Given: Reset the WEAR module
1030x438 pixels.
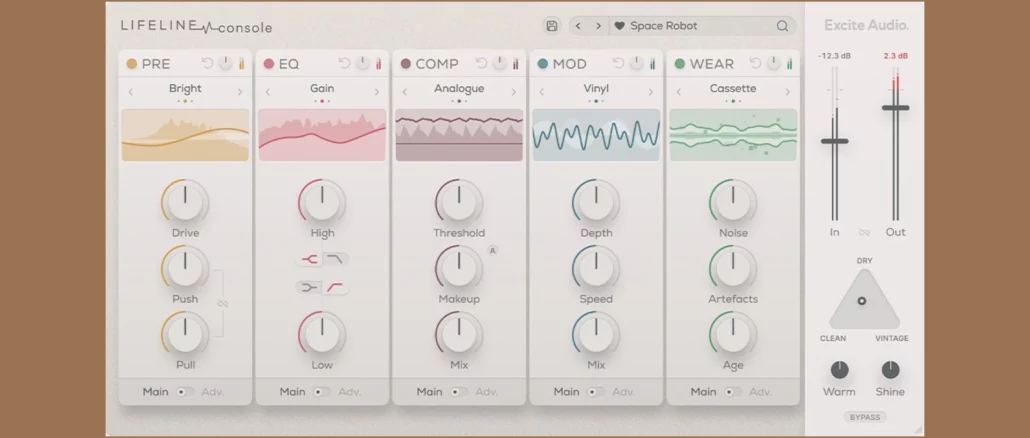Looking at the screenshot, I should pos(755,63).
